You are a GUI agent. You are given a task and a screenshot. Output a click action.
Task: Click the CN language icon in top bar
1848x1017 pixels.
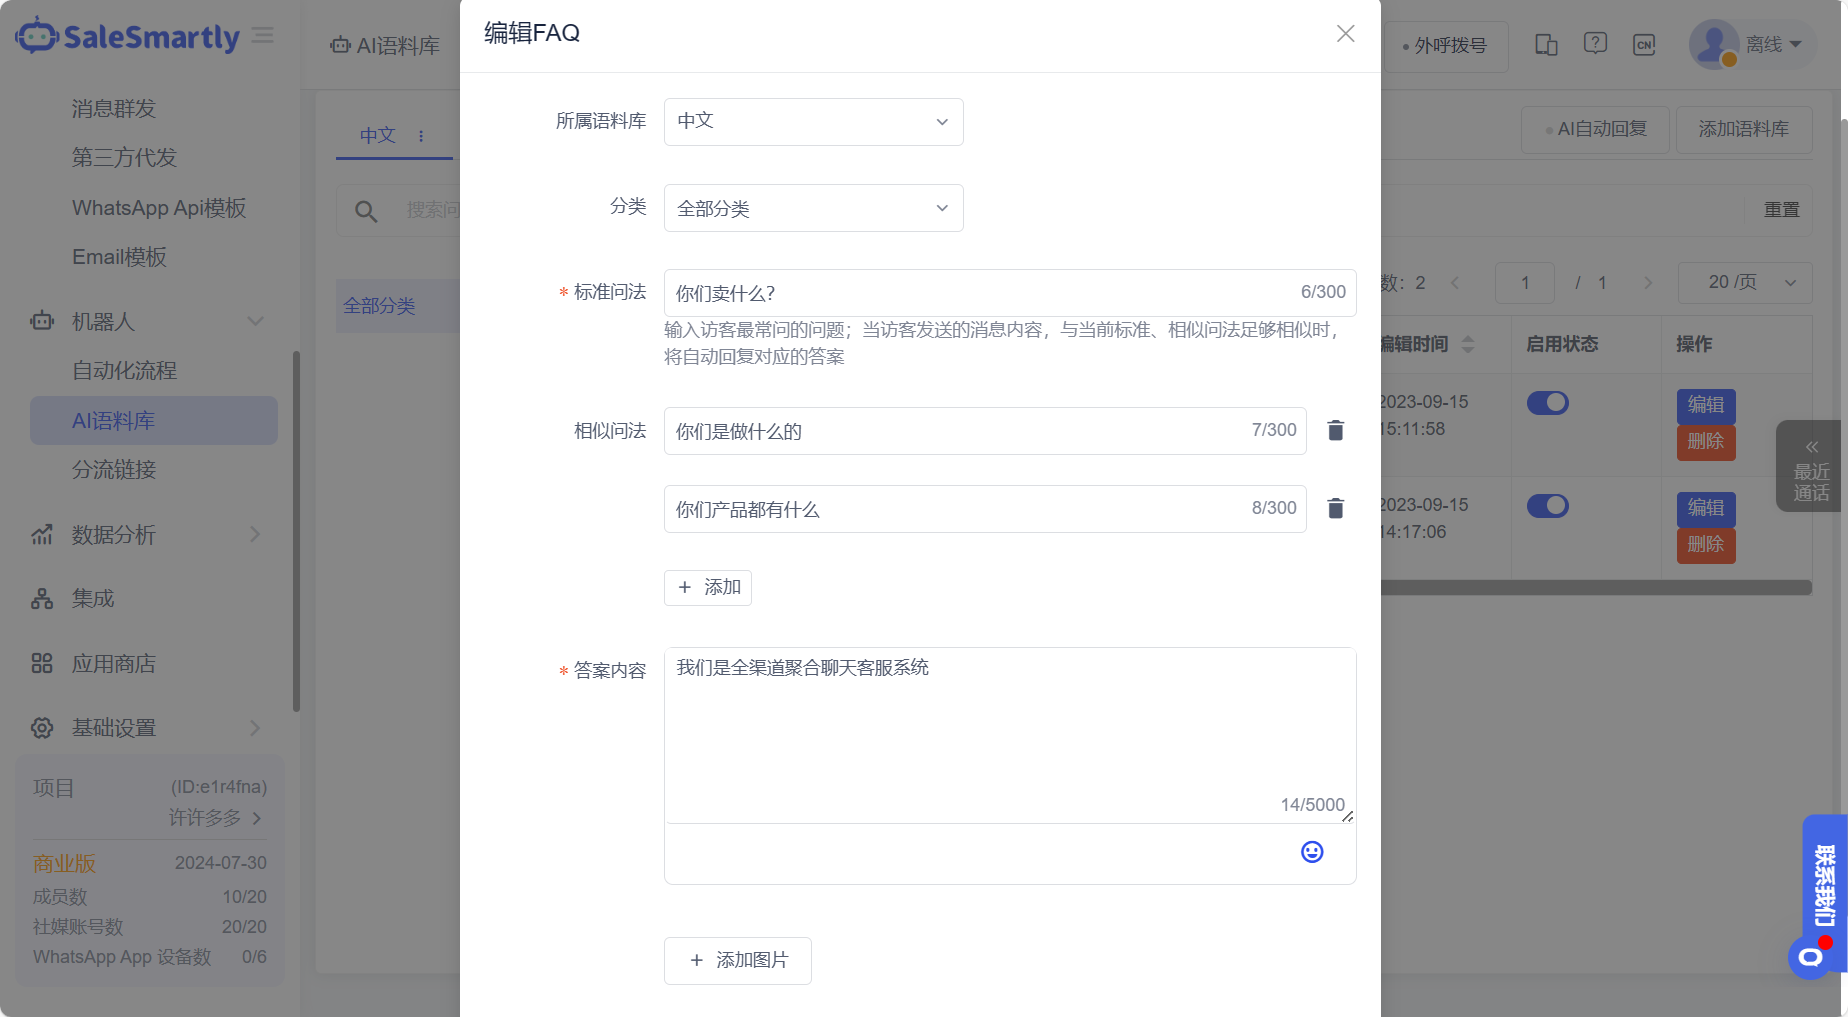[x=1645, y=44]
